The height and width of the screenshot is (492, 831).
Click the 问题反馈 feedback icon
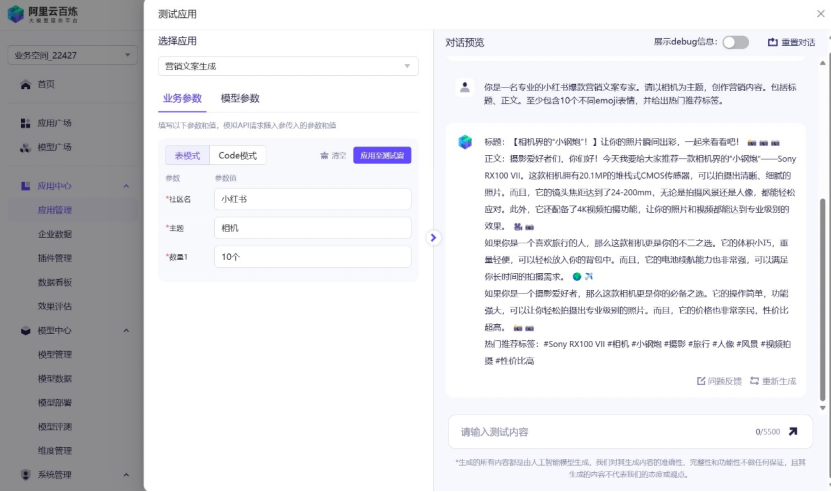701,381
